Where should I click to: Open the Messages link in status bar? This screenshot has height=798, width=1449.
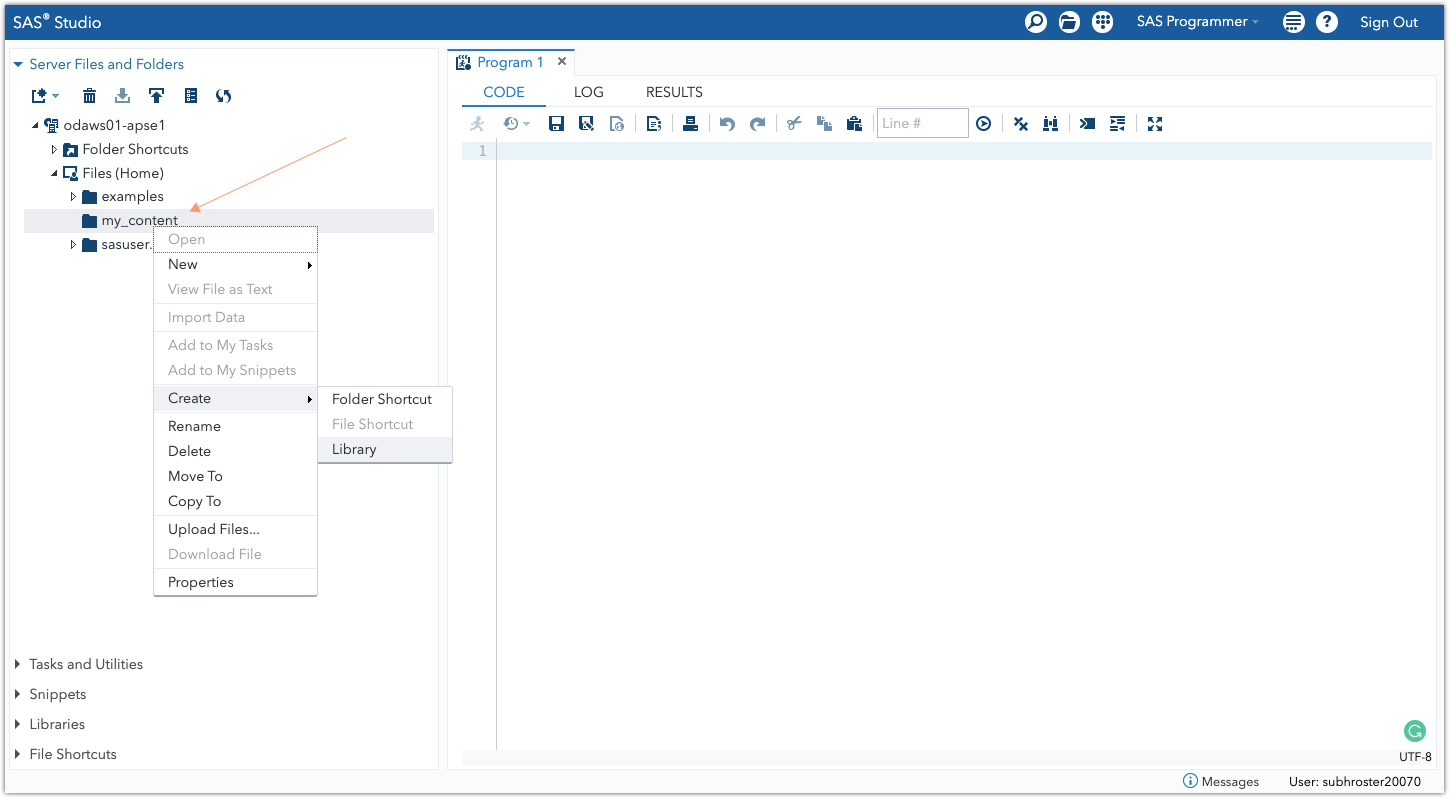(x=1221, y=781)
